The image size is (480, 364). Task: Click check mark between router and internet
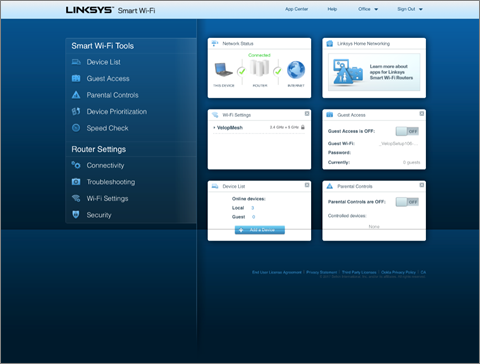[278, 71]
